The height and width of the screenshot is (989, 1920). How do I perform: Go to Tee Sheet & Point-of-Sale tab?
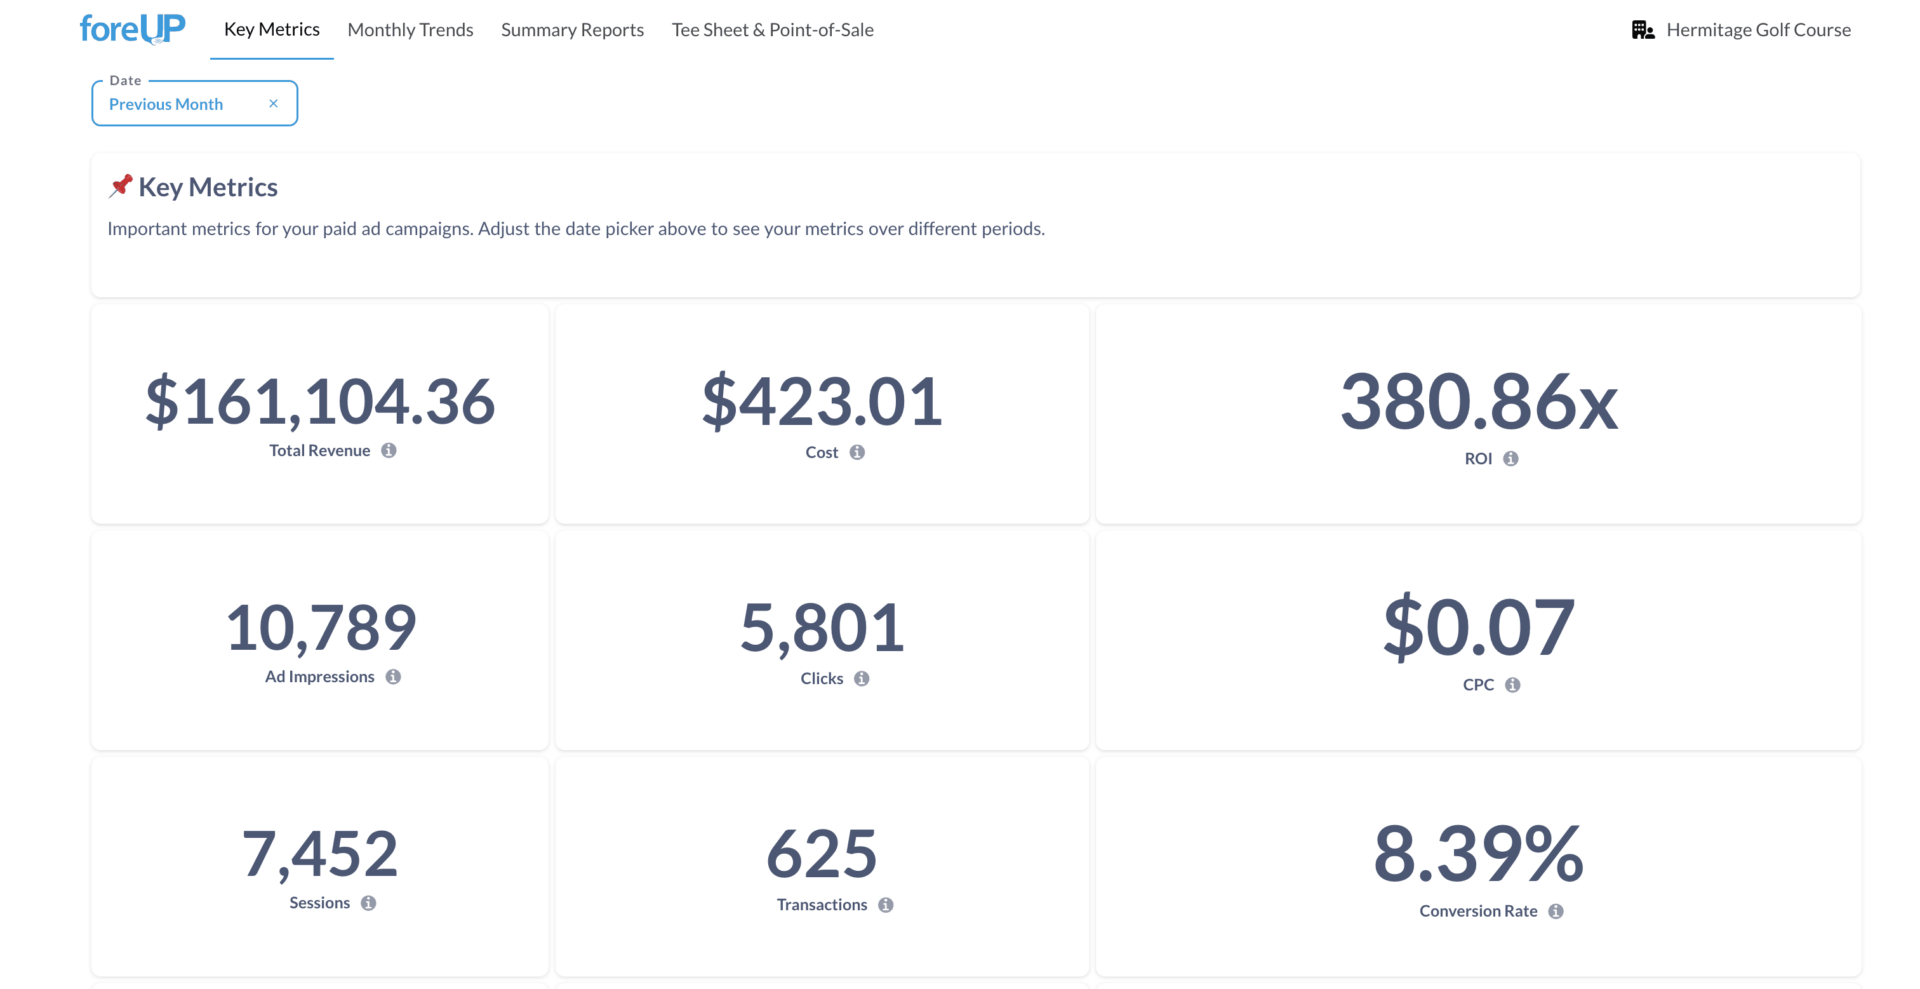[x=772, y=30]
